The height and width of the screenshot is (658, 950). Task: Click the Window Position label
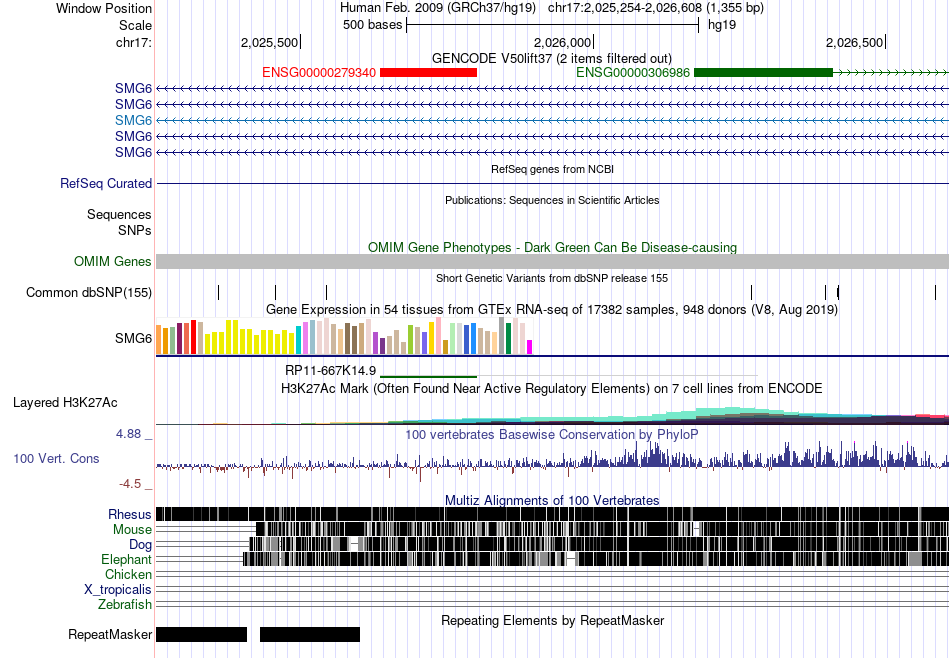(x=104, y=8)
